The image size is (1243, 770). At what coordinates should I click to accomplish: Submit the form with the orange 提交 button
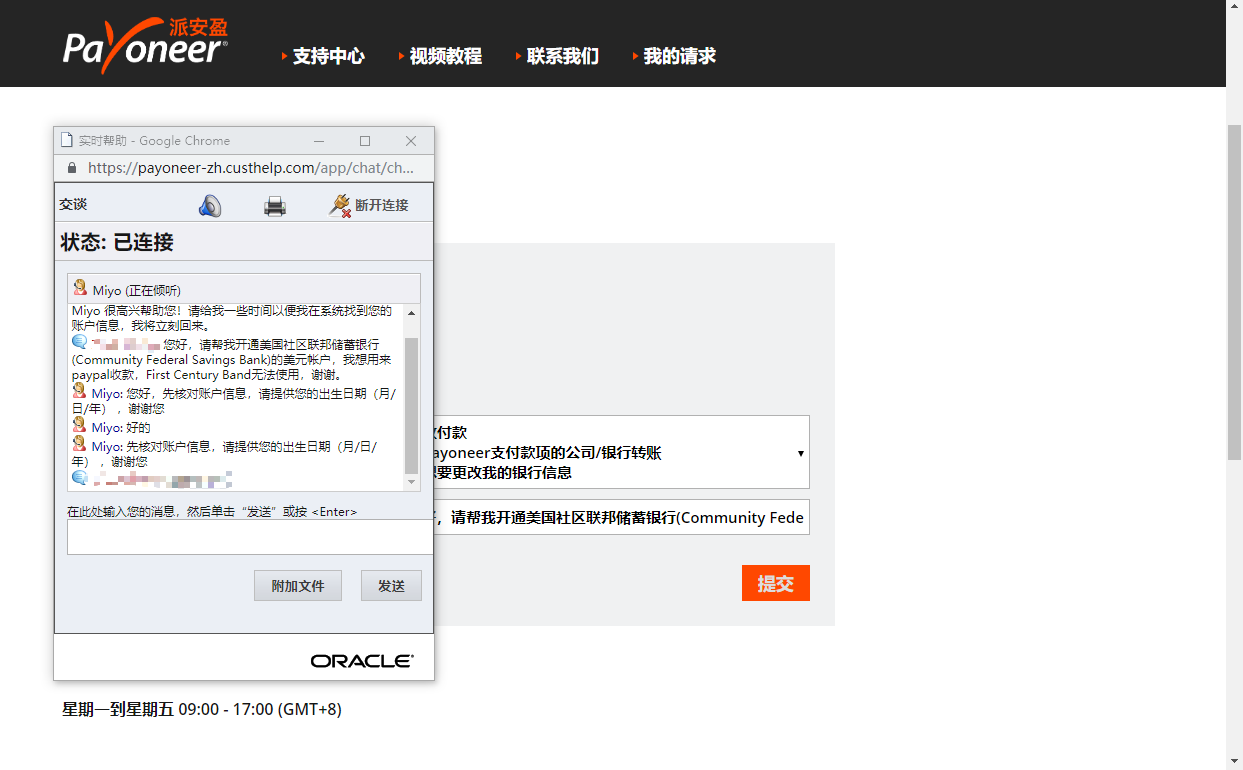pyautogui.click(x=776, y=583)
